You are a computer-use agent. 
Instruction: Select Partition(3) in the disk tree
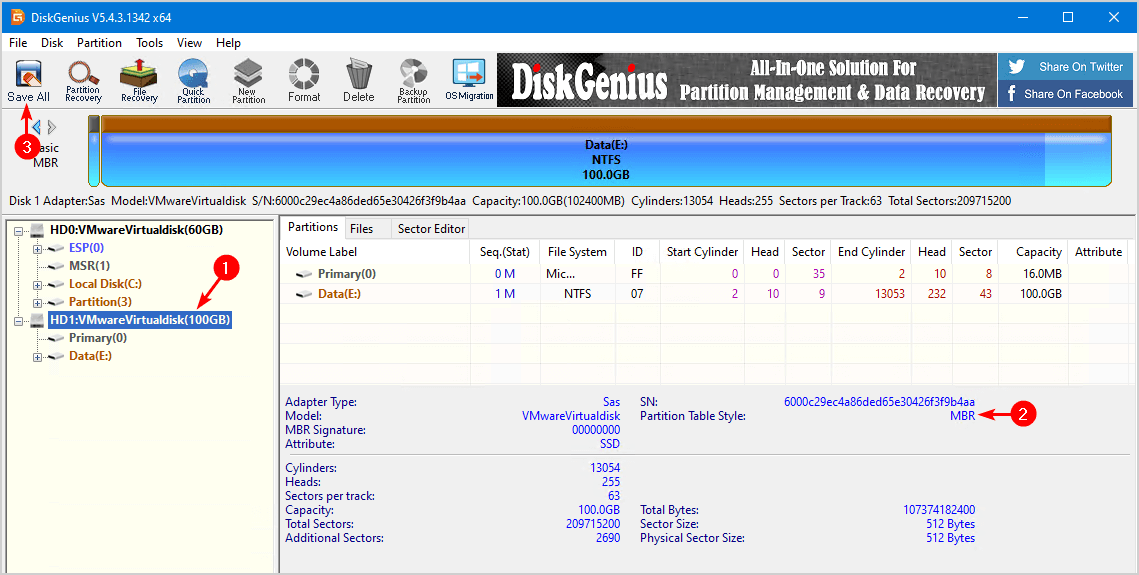(100, 302)
